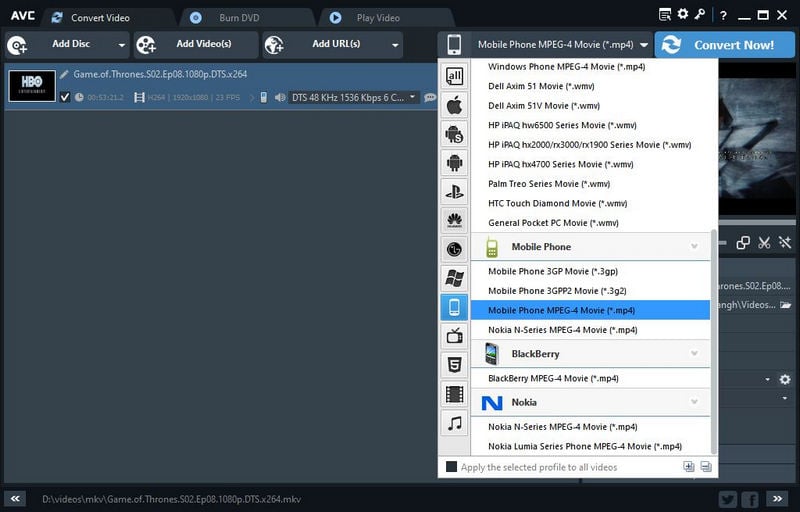This screenshot has height=512, width=800.
Task: Click the Convert Now! button
Action: 724,45
